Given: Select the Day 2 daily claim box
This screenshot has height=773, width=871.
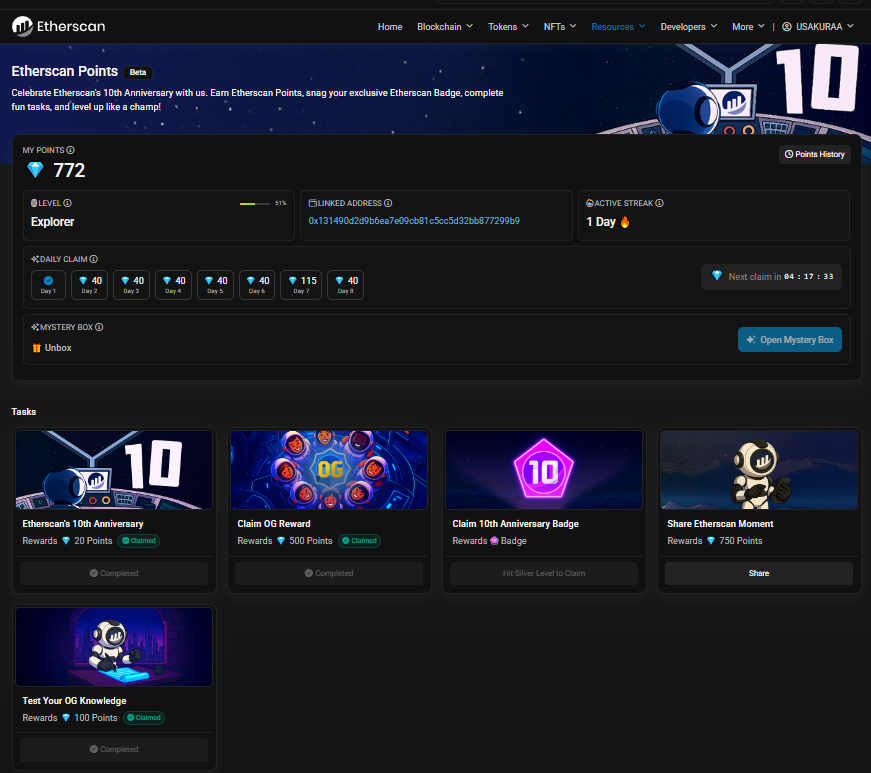Looking at the screenshot, I should (90, 285).
